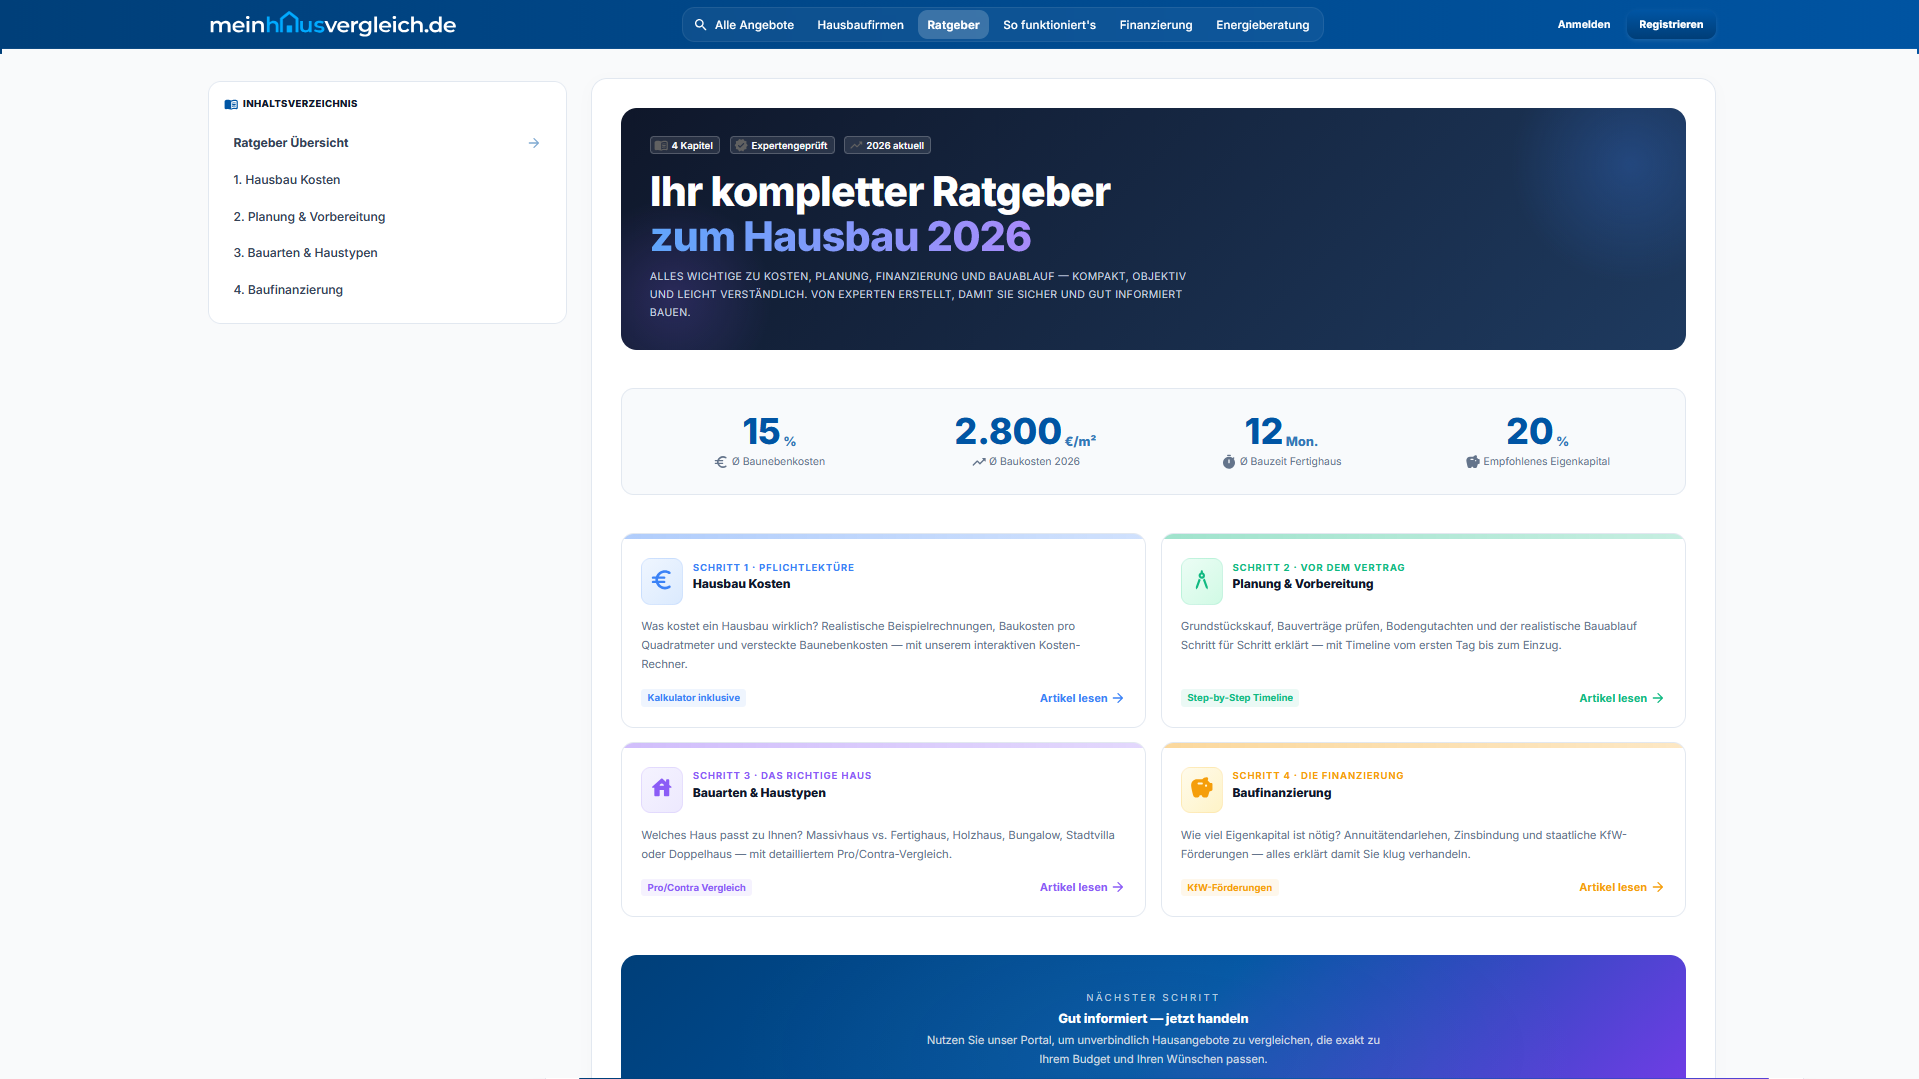1919x1079 pixels.
Task: Click the 'Expertengeprüft' badge in hero banner
Action: 782,146
